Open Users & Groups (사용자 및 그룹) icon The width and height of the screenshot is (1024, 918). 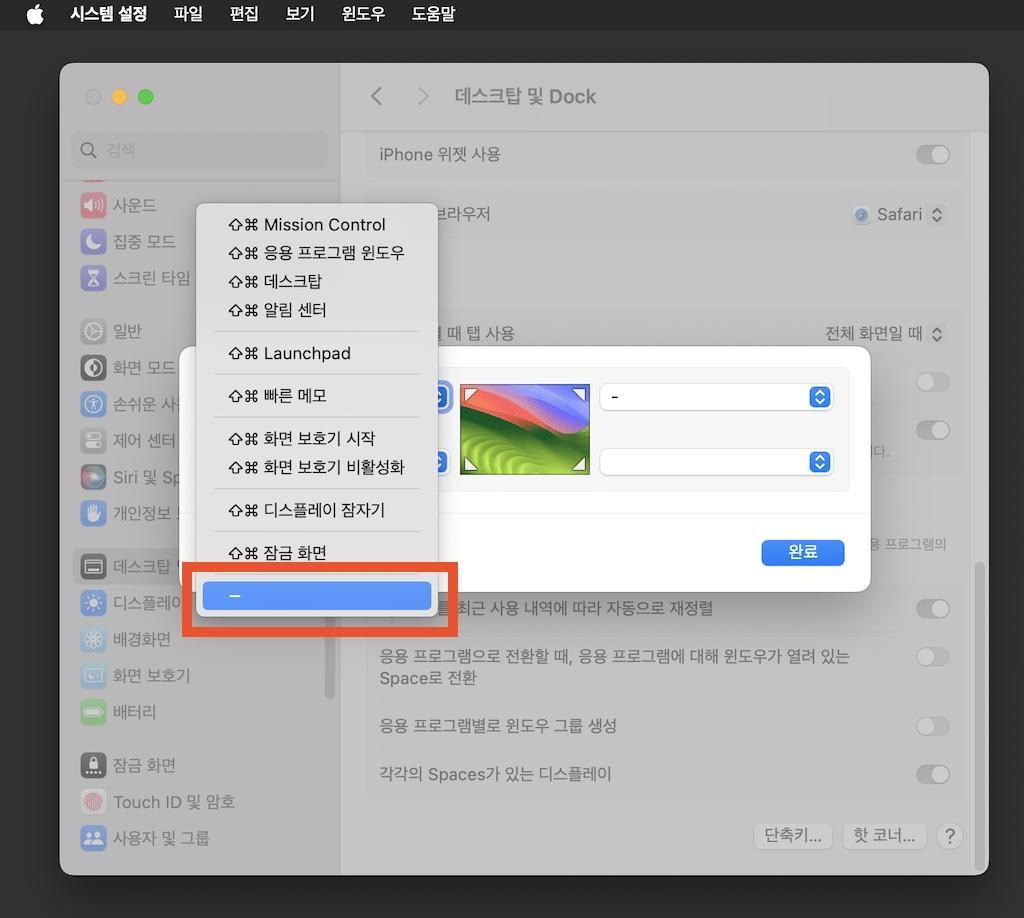(x=93, y=838)
